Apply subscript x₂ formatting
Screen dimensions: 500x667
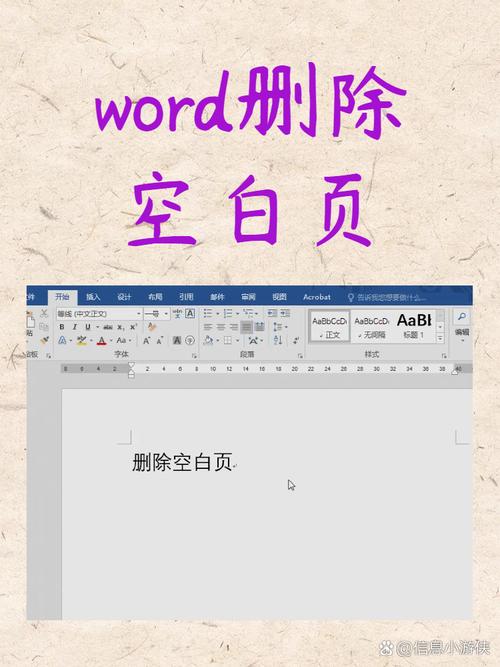[120, 327]
